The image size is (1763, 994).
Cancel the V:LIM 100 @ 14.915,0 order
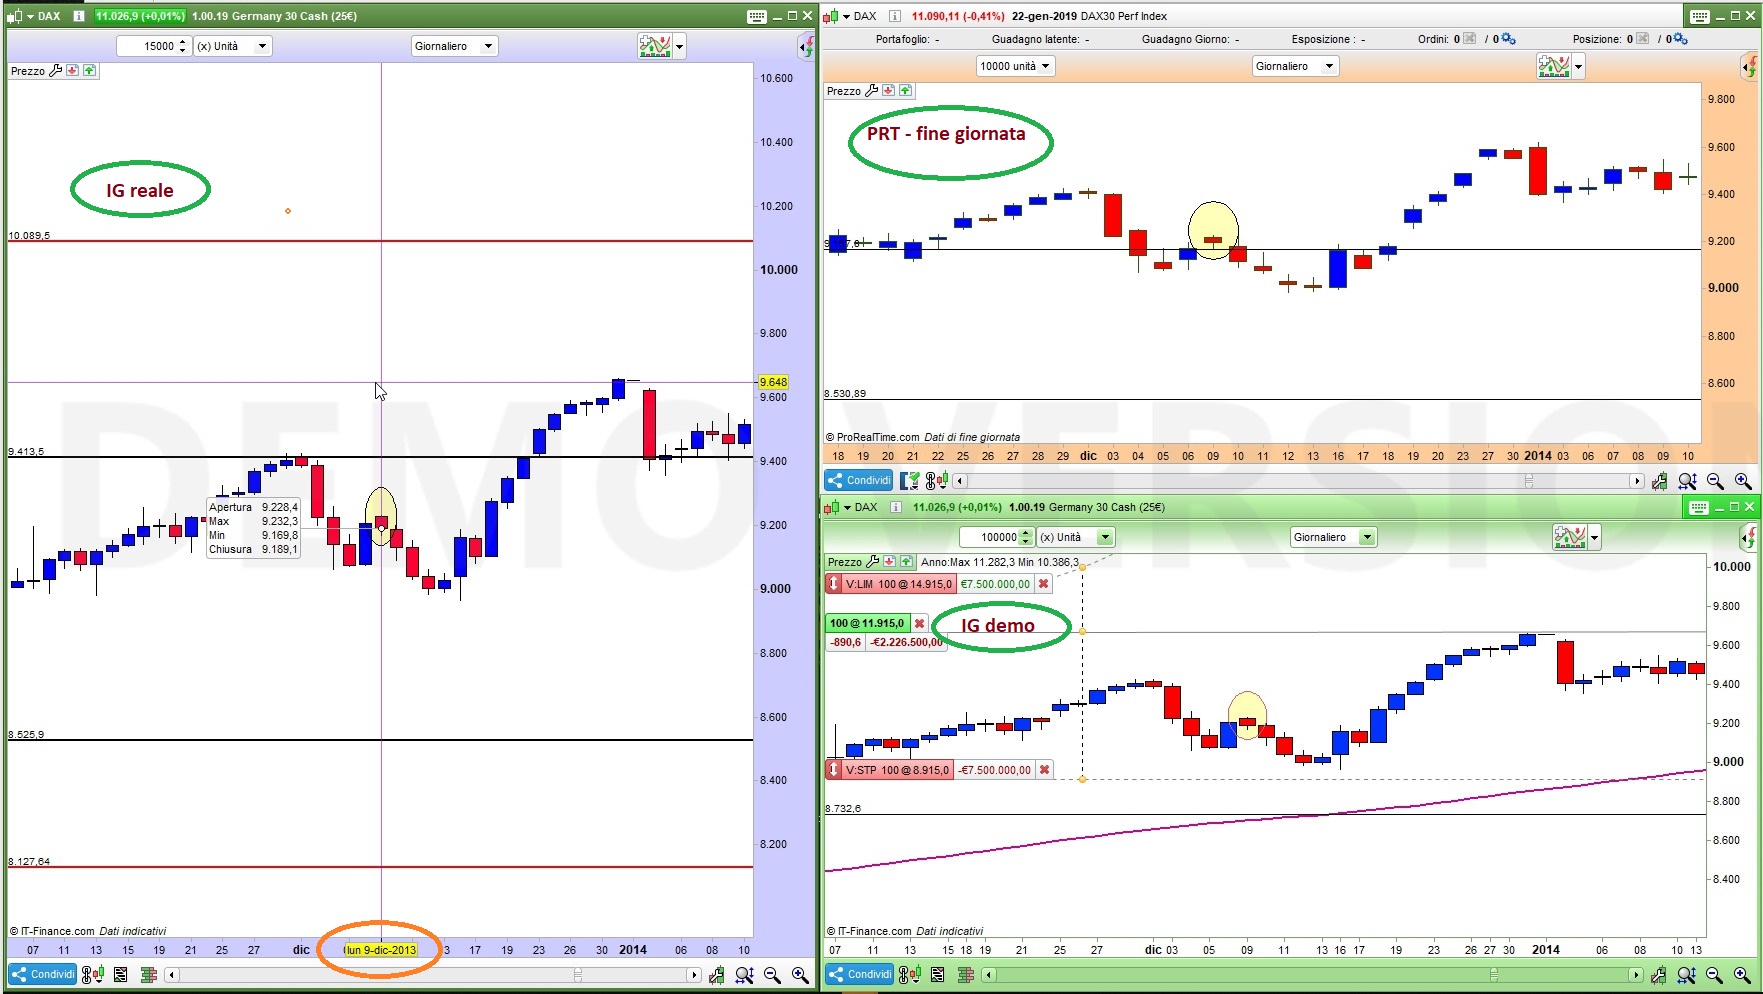[1043, 584]
